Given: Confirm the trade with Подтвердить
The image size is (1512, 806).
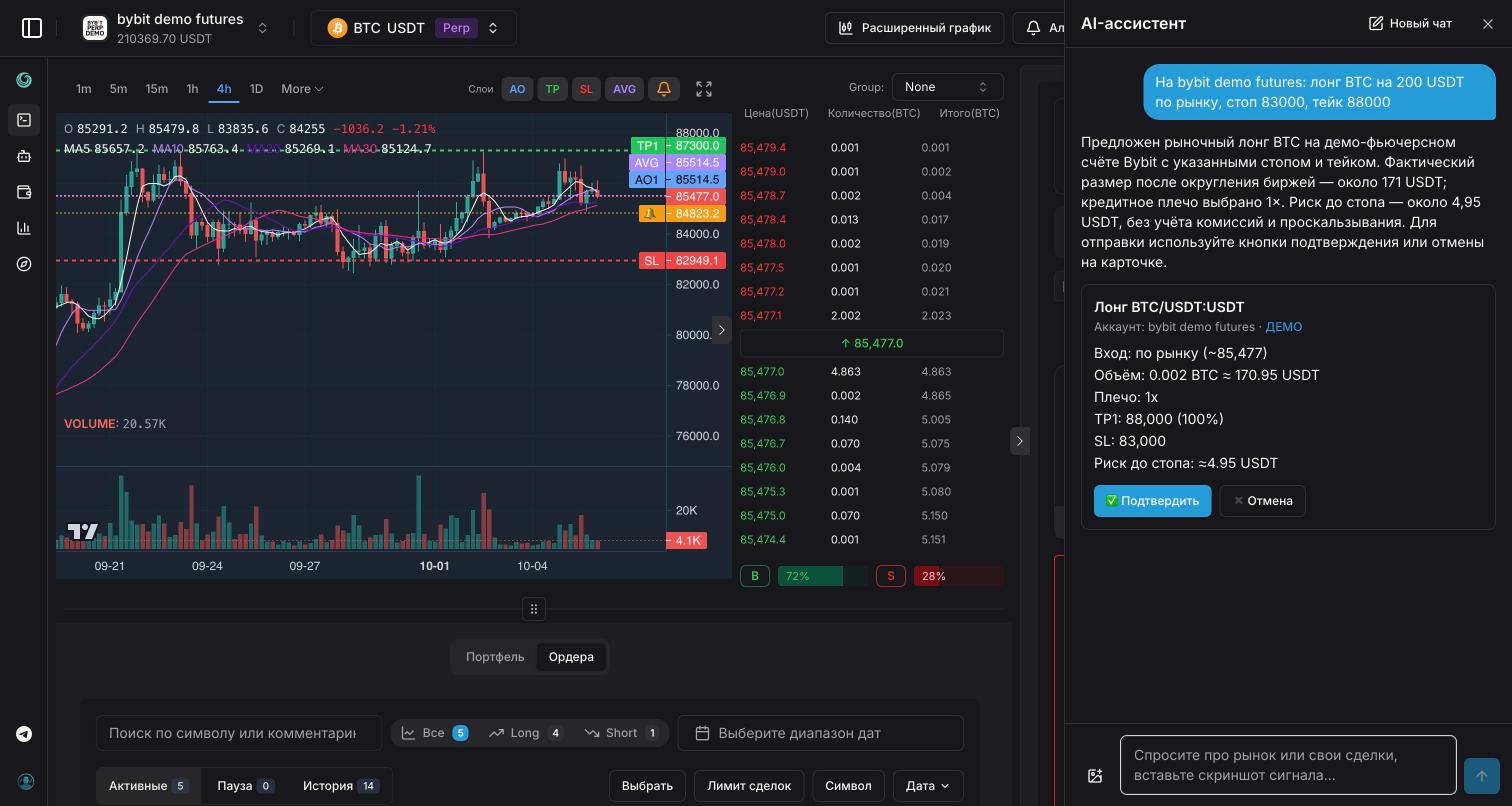Looking at the screenshot, I should 1152,501.
